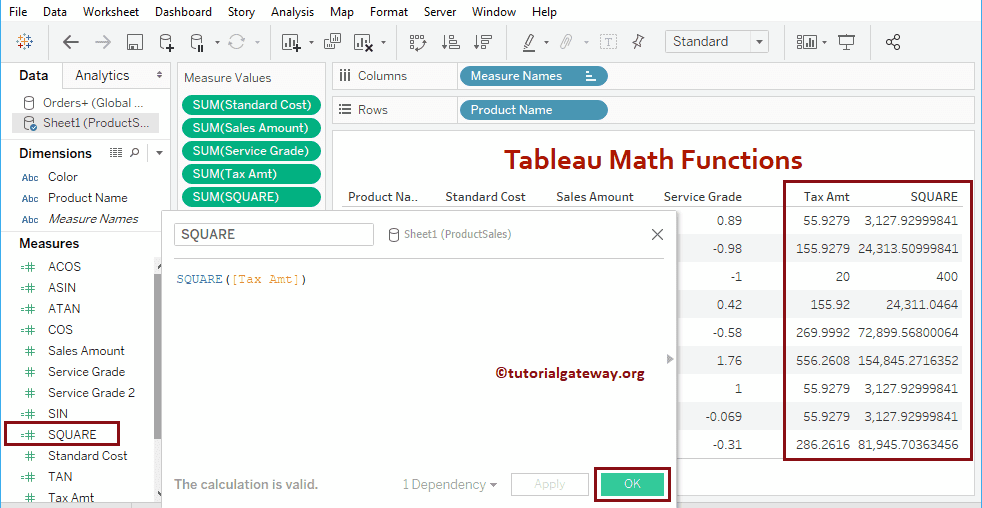Select the Color dimension
Image resolution: width=982 pixels, height=508 pixels.
[63, 177]
